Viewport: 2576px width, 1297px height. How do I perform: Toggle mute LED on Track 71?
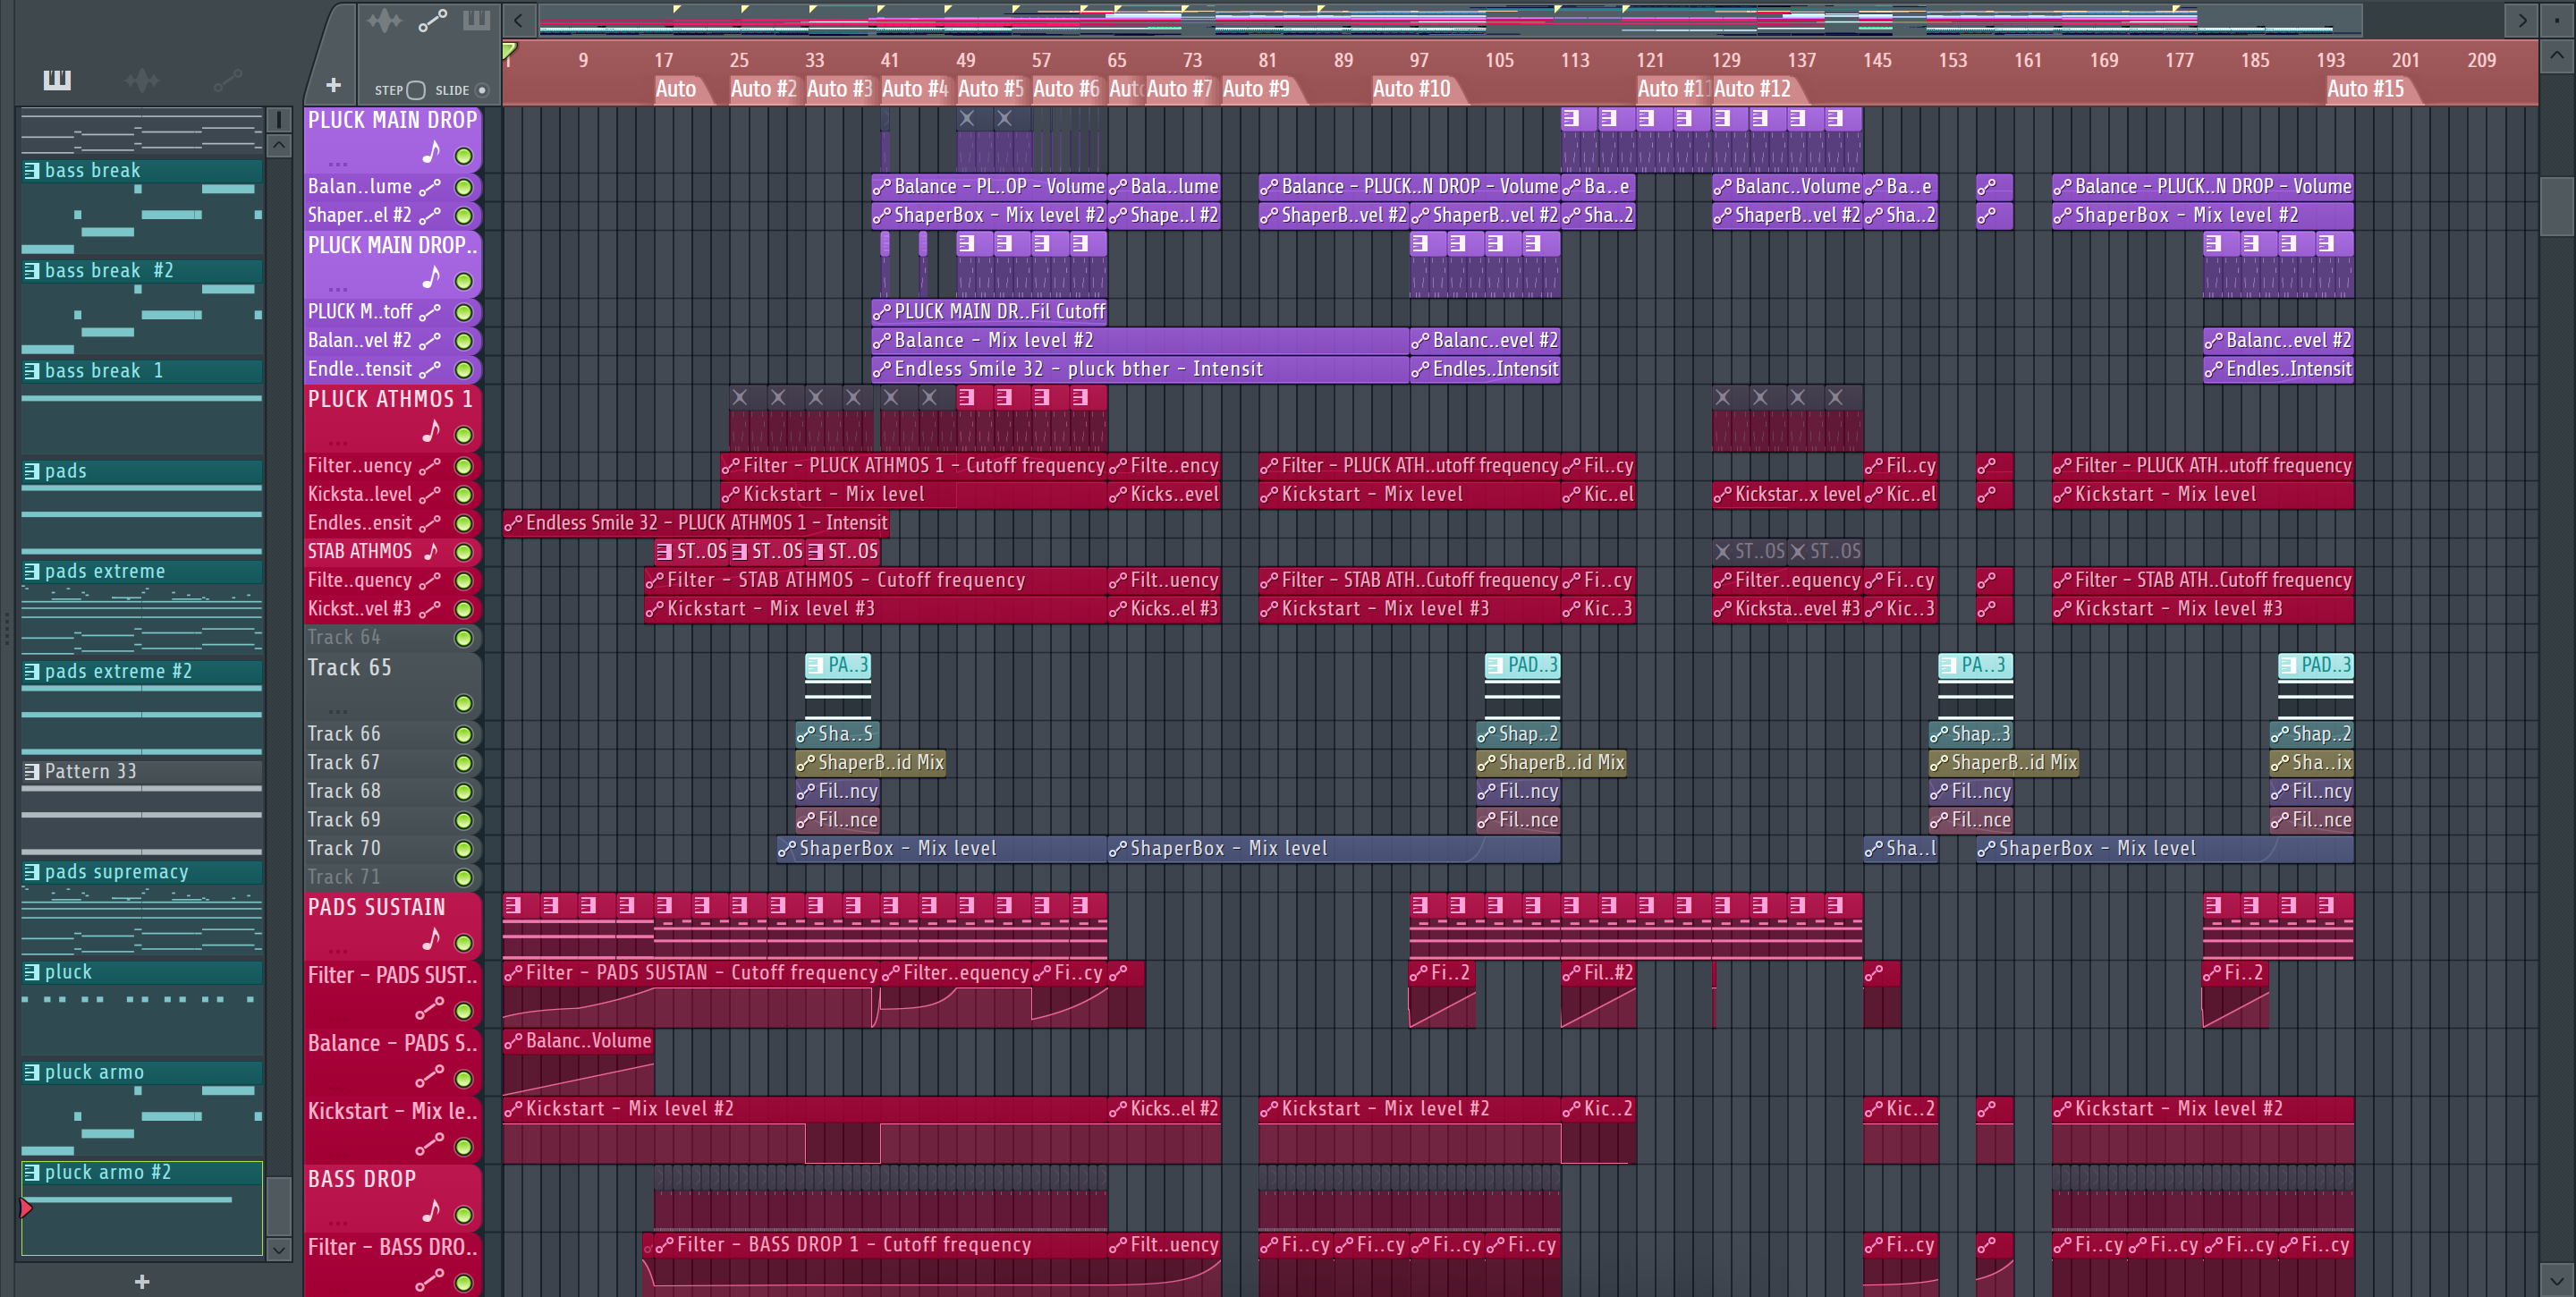(x=464, y=878)
